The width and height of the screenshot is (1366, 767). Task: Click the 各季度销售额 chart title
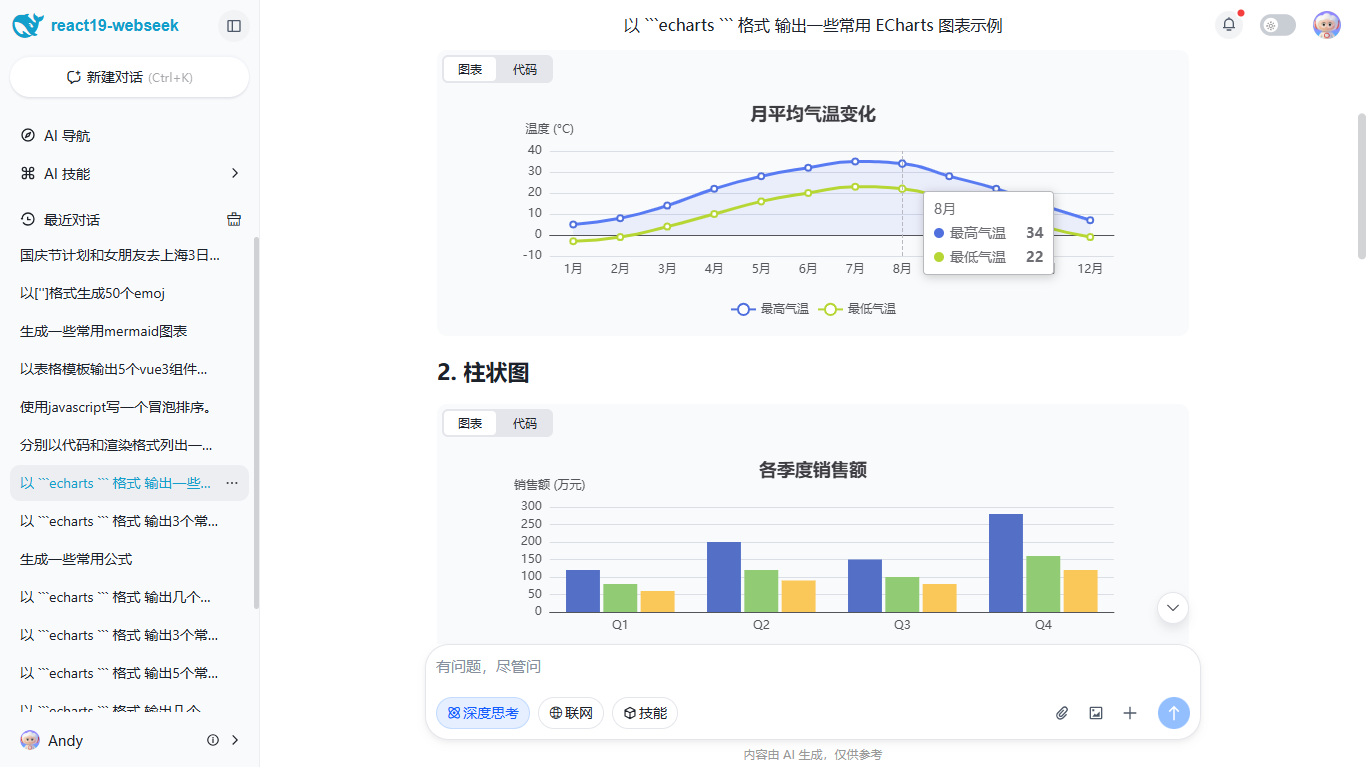pyautogui.click(x=813, y=470)
